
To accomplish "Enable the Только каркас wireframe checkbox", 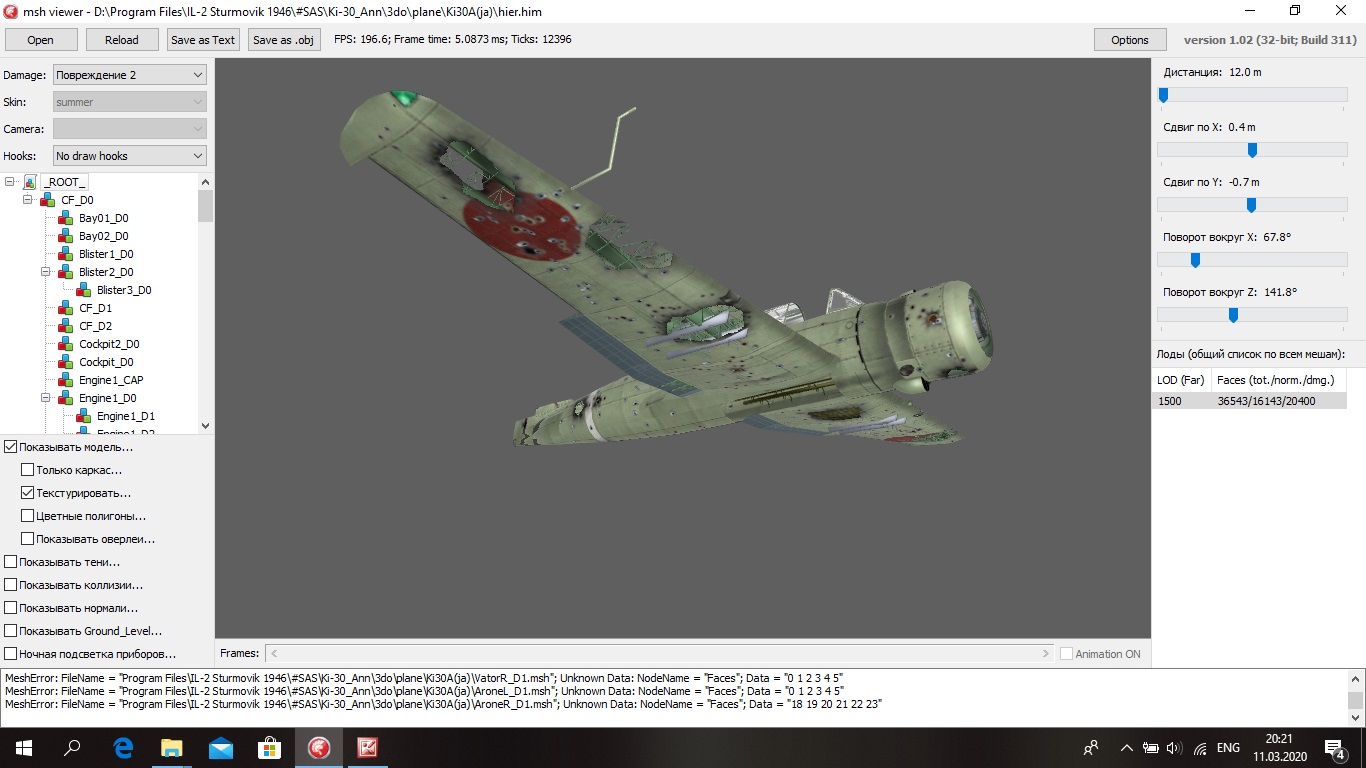I will tap(28, 470).
